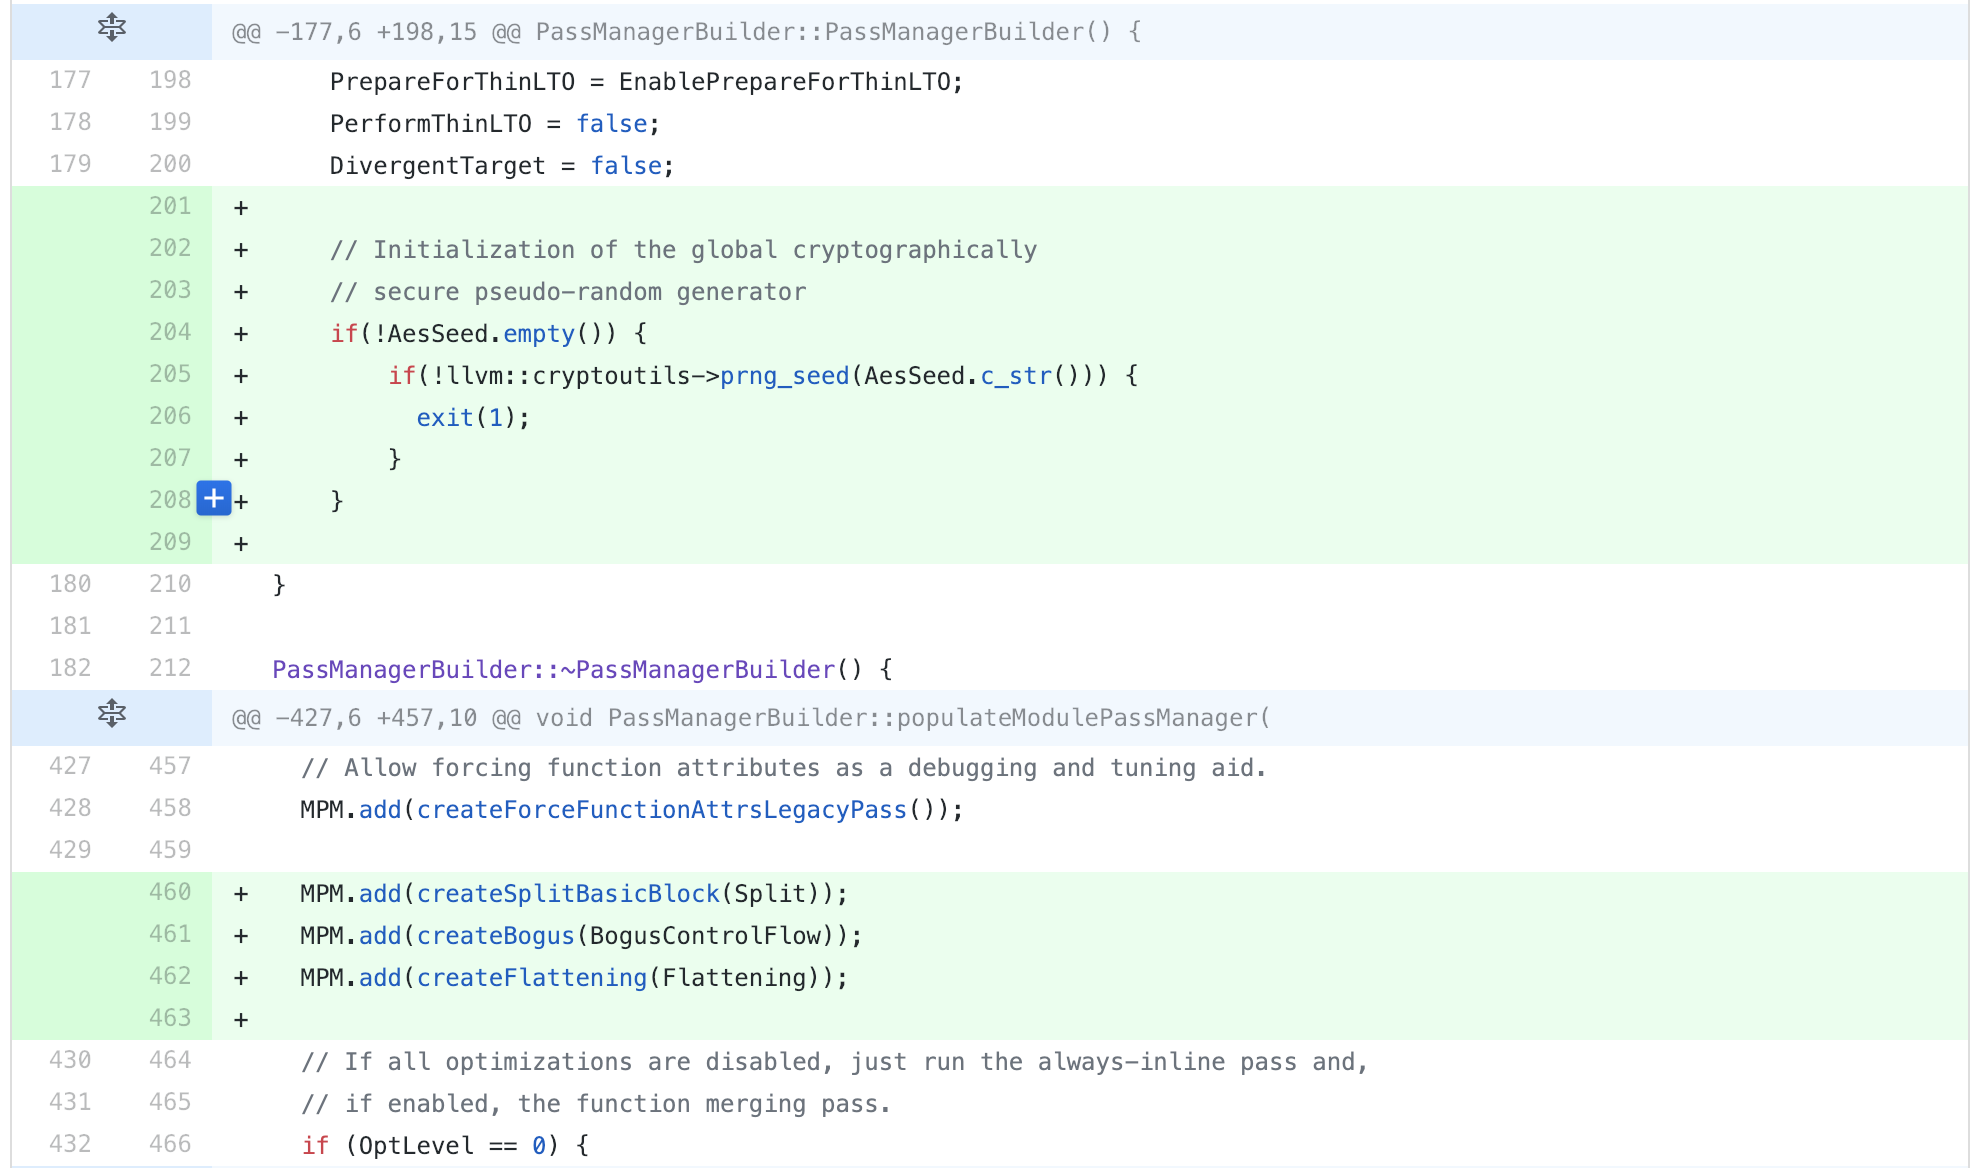Click blue add-comment plus on line 208
The width and height of the screenshot is (1986, 1168).
[x=214, y=498]
